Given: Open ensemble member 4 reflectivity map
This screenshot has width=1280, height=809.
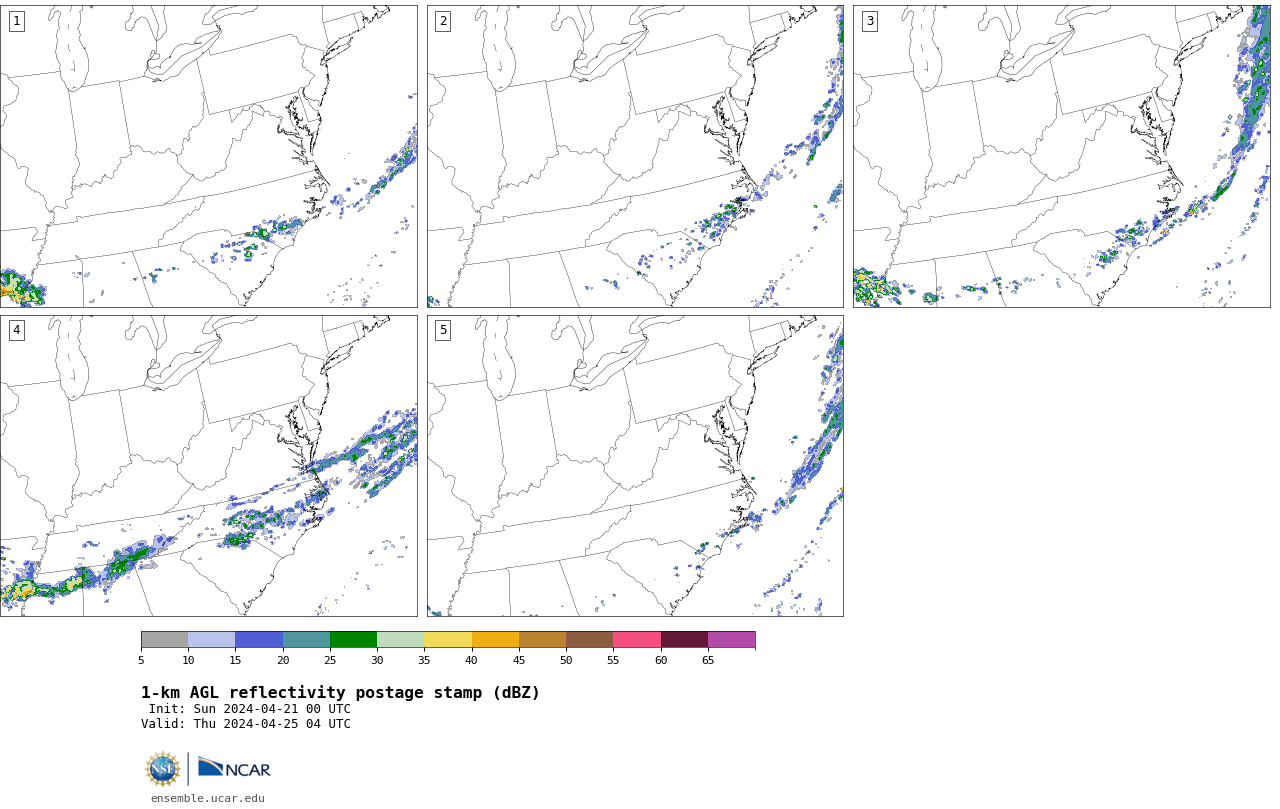Looking at the screenshot, I should 208,466.
